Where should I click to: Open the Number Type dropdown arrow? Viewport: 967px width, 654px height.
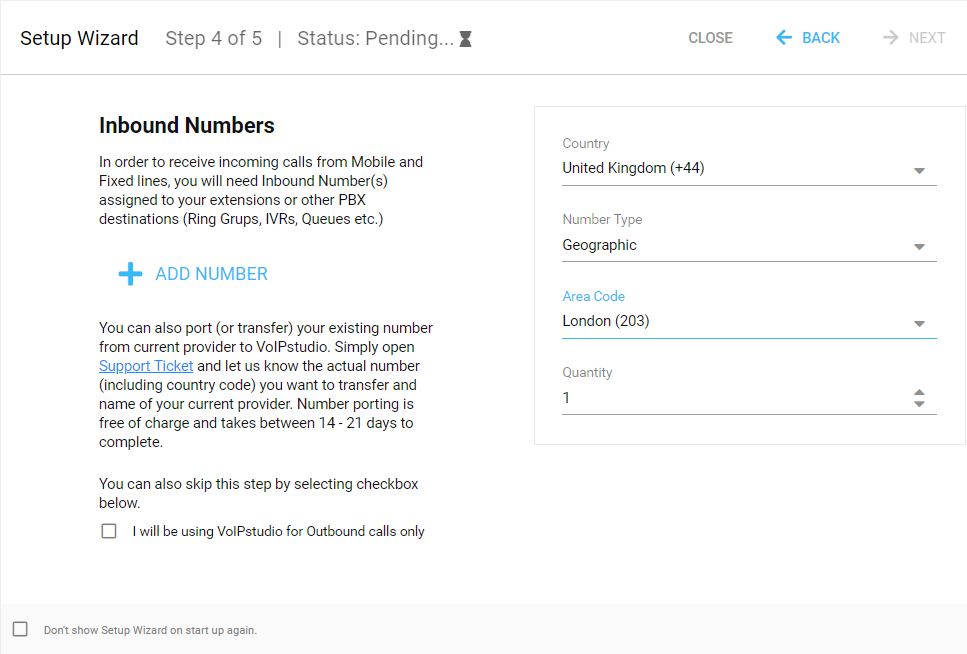(919, 247)
